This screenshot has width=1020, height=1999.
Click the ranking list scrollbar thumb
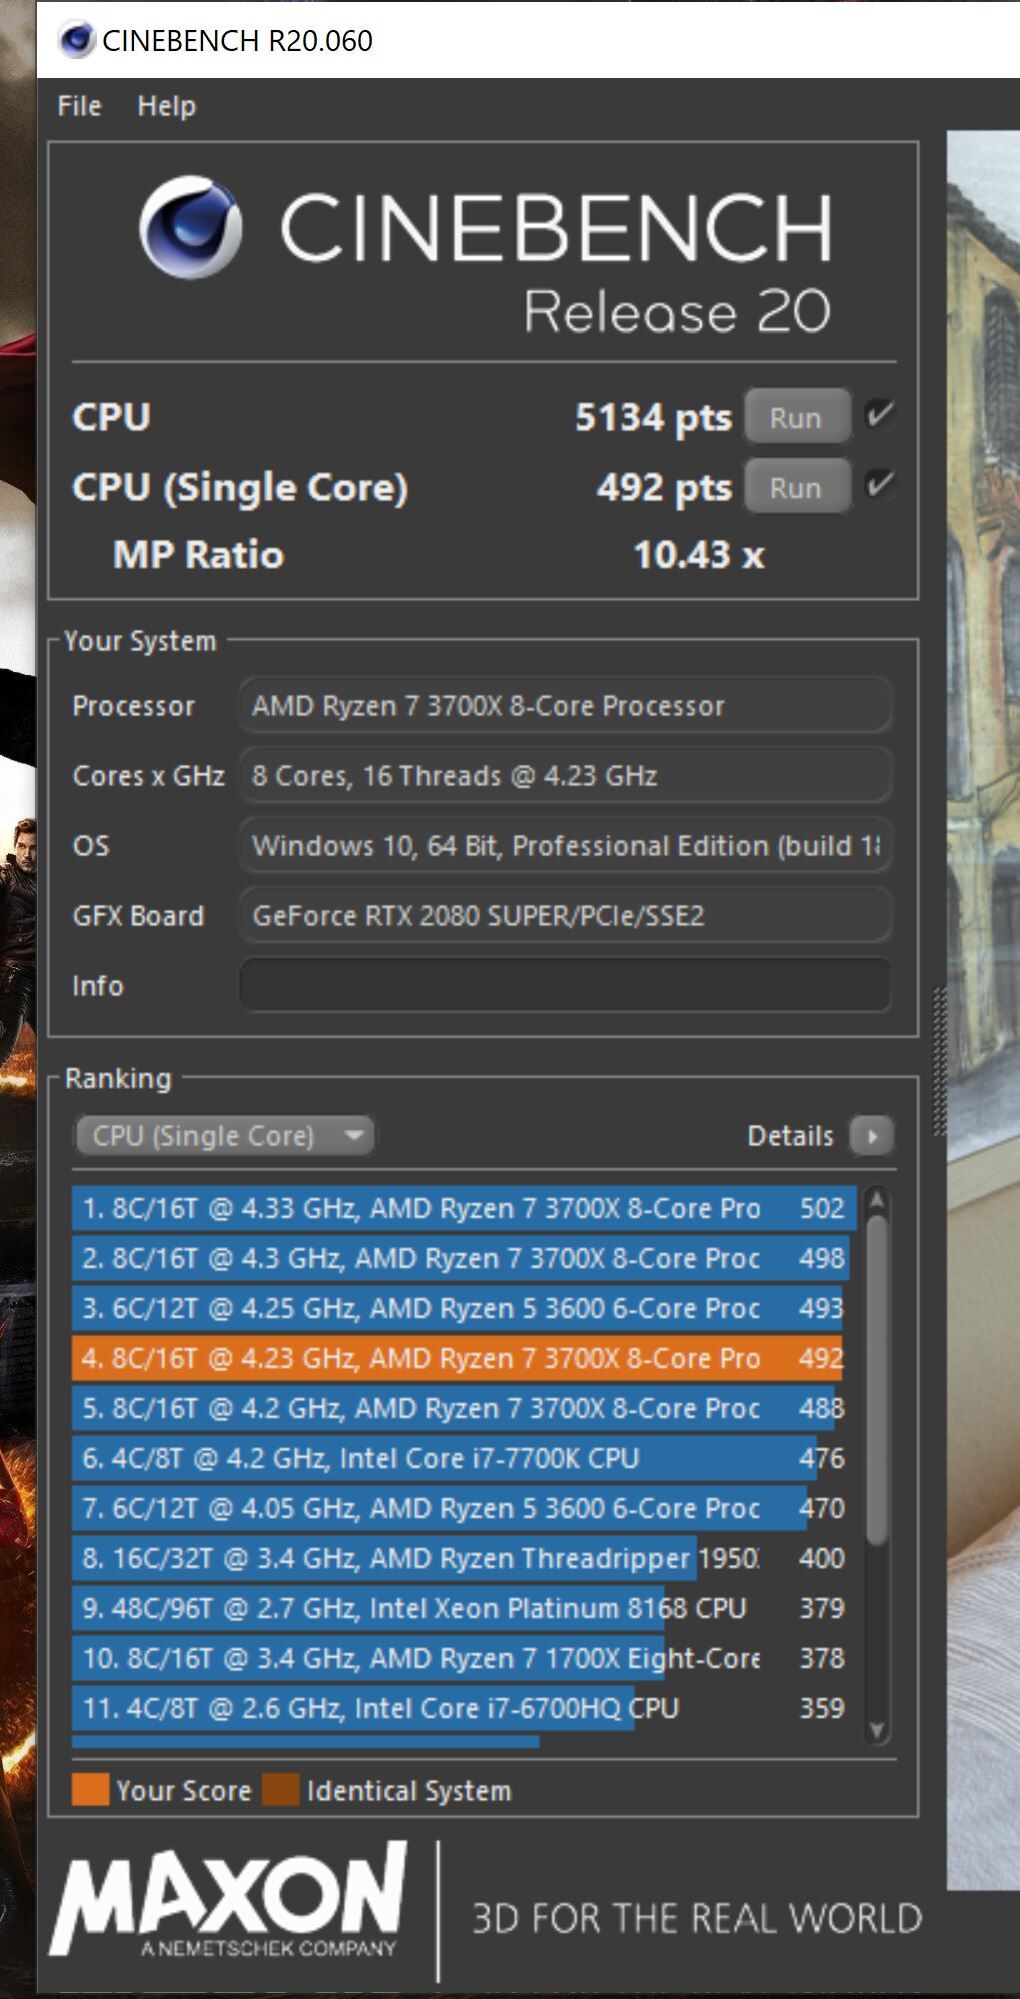(x=877, y=1380)
